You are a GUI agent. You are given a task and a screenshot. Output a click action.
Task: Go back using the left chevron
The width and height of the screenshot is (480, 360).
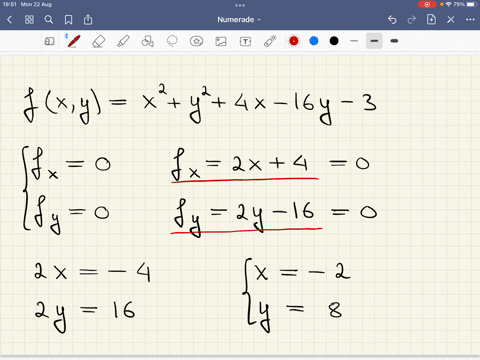[10, 20]
